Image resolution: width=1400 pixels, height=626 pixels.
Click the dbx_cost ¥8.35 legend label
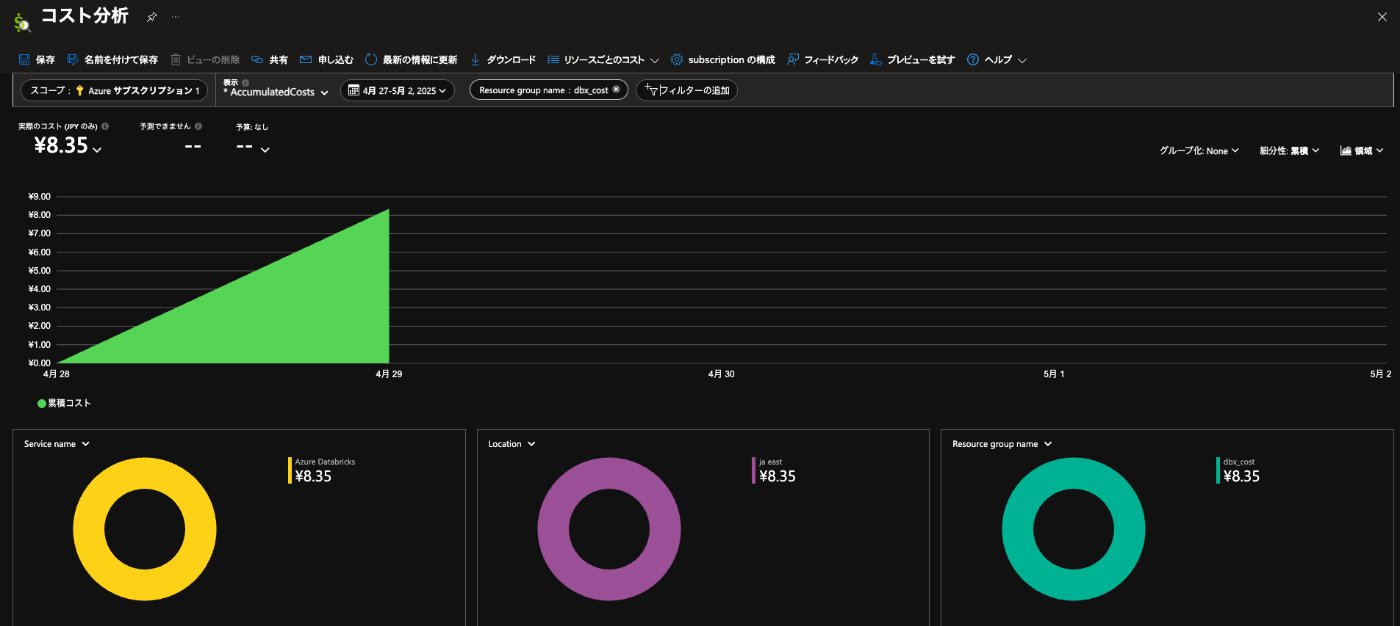pos(1241,470)
